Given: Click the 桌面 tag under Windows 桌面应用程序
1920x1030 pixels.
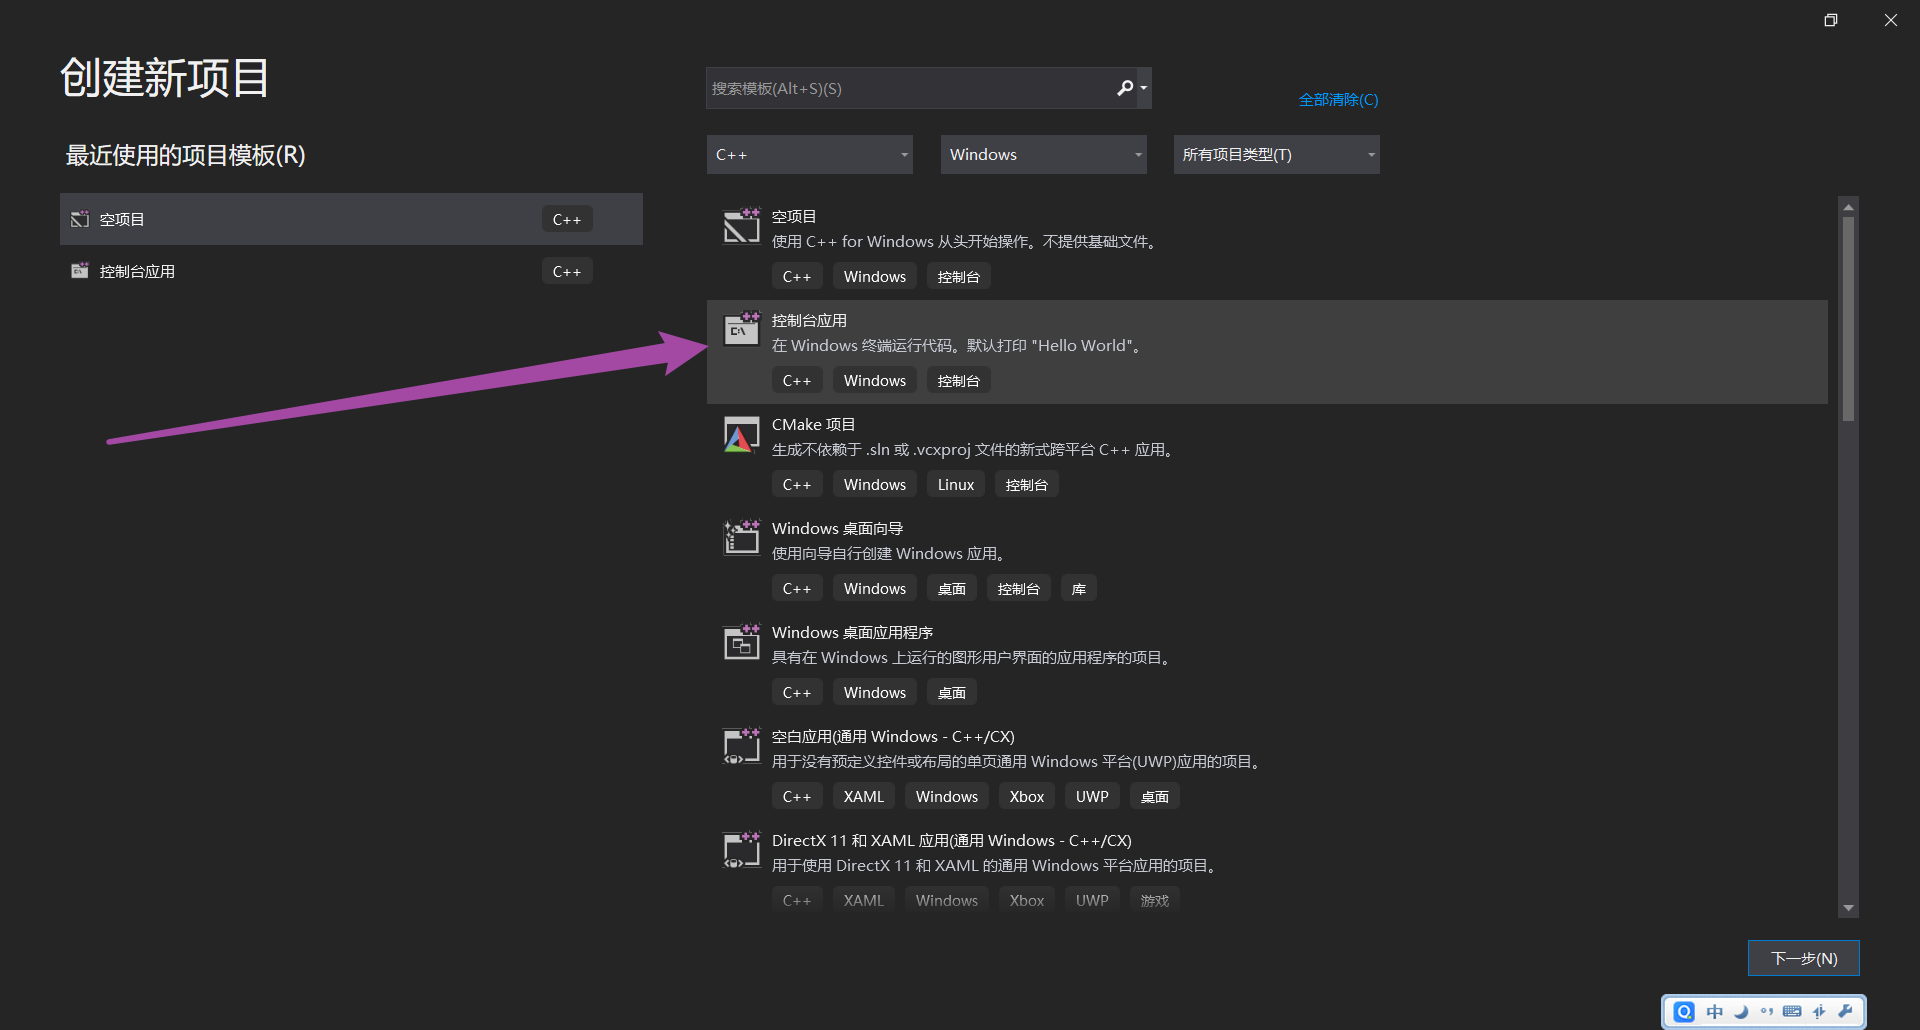Looking at the screenshot, I should coord(952,692).
